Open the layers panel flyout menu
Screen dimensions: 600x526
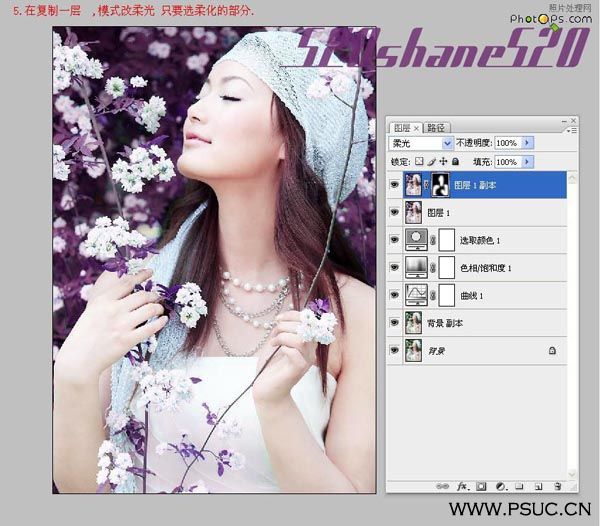[572, 130]
